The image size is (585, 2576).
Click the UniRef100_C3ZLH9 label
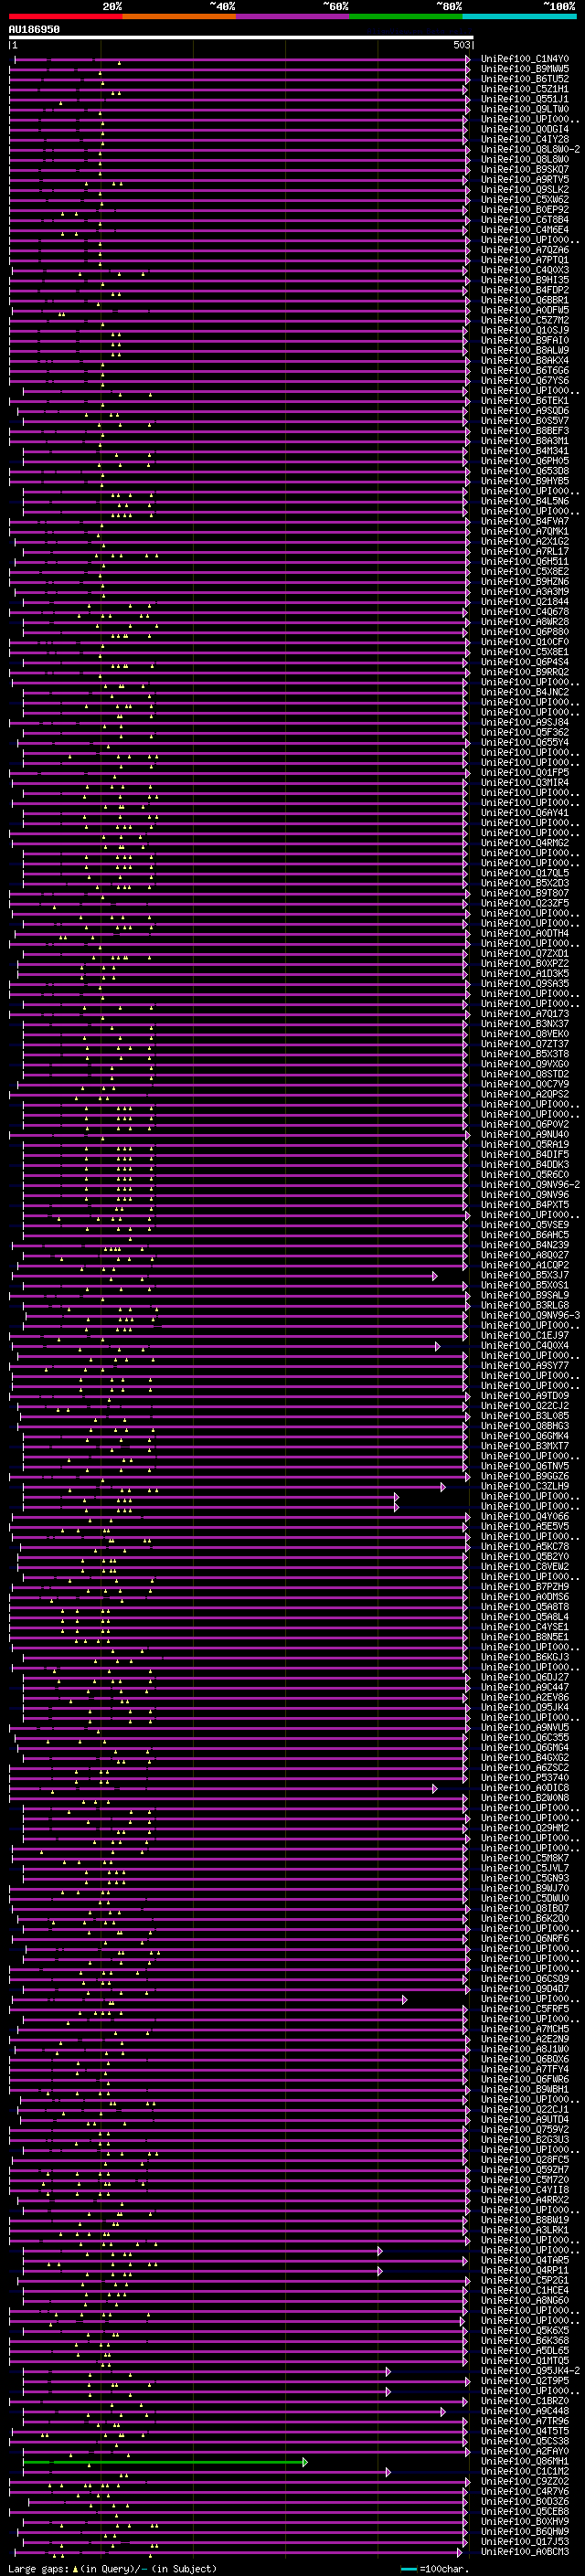pos(525,1486)
